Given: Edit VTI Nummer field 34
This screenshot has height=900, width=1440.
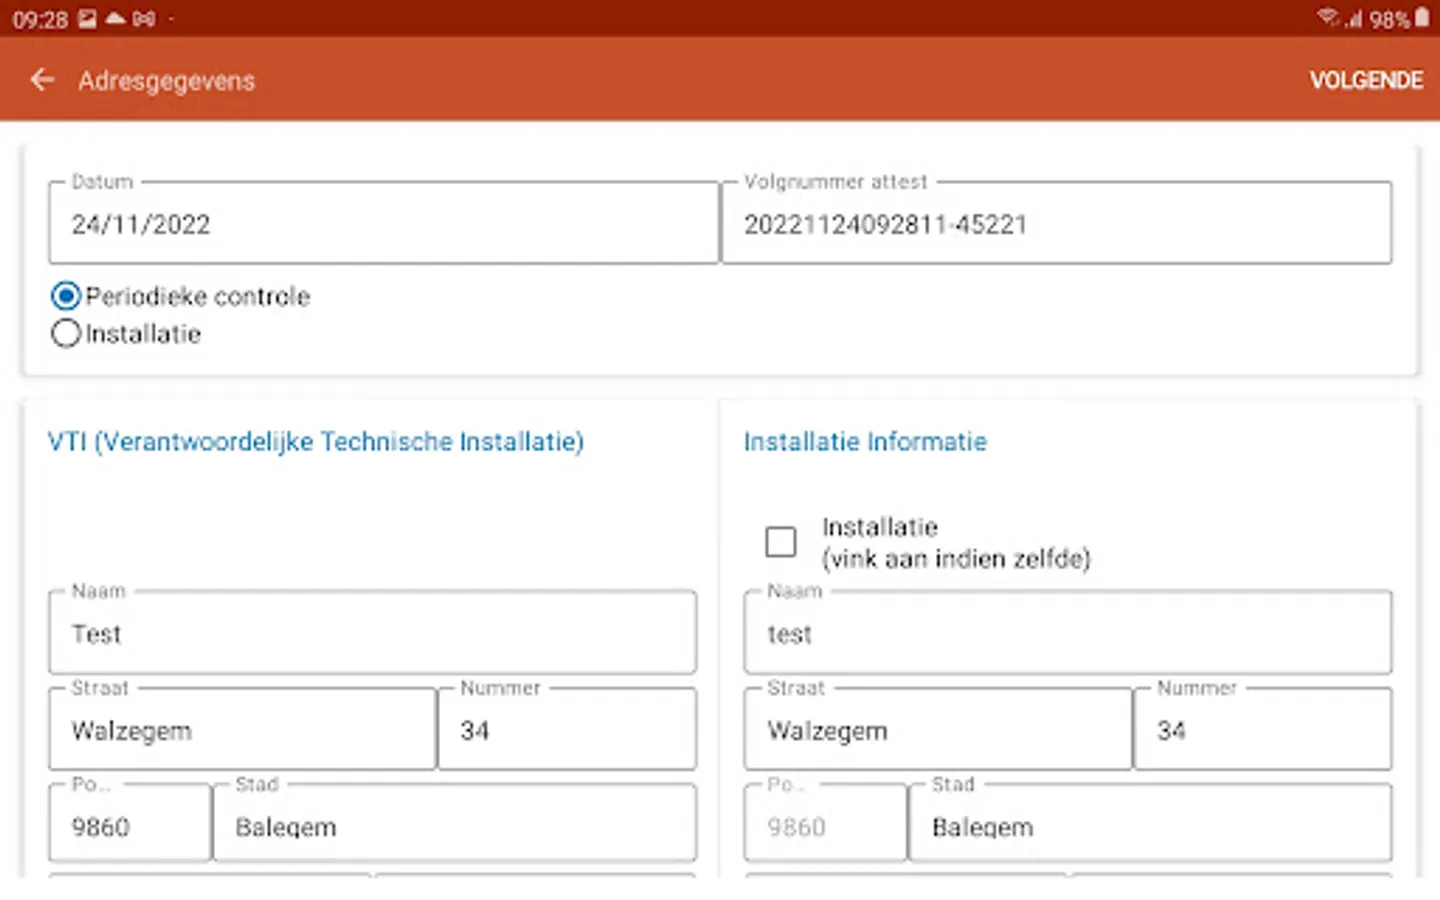Looking at the screenshot, I should tap(567, 729).
